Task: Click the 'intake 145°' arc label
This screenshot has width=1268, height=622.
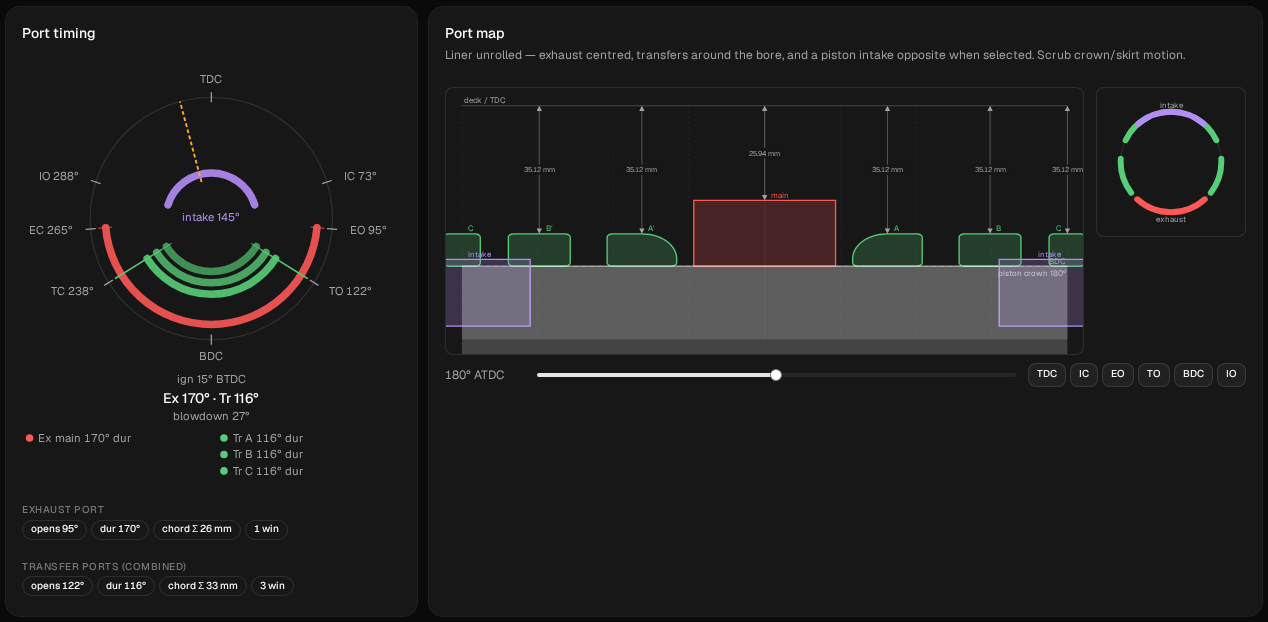Action: [x=211, y=216]
